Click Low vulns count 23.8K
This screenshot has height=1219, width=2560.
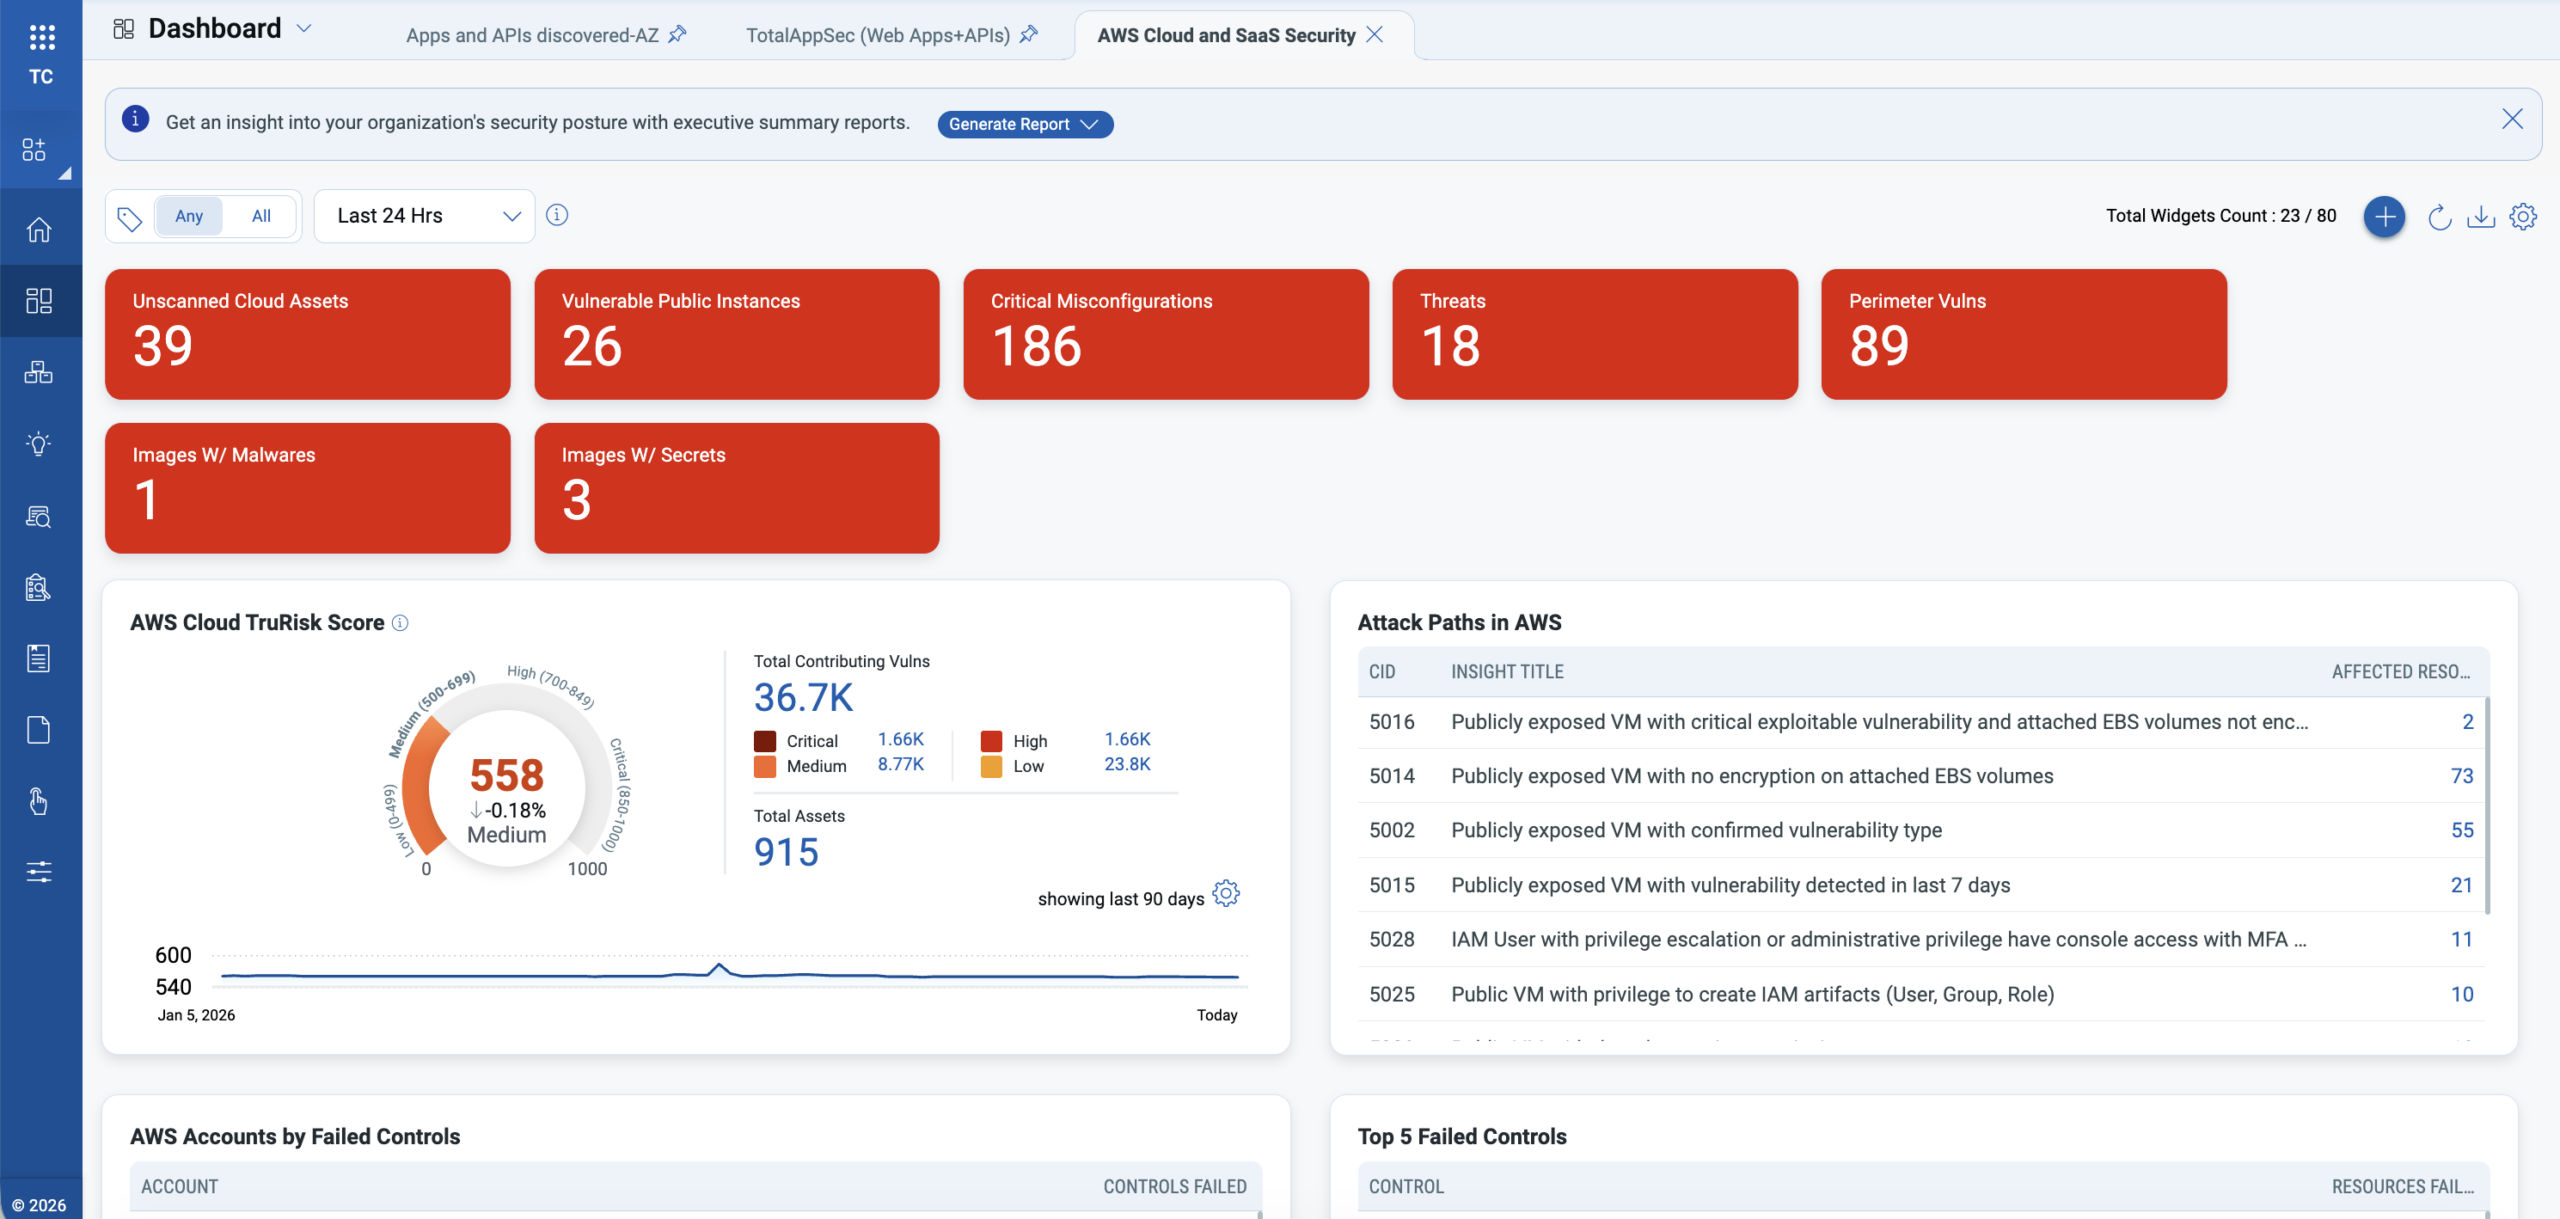[1127, 764]
